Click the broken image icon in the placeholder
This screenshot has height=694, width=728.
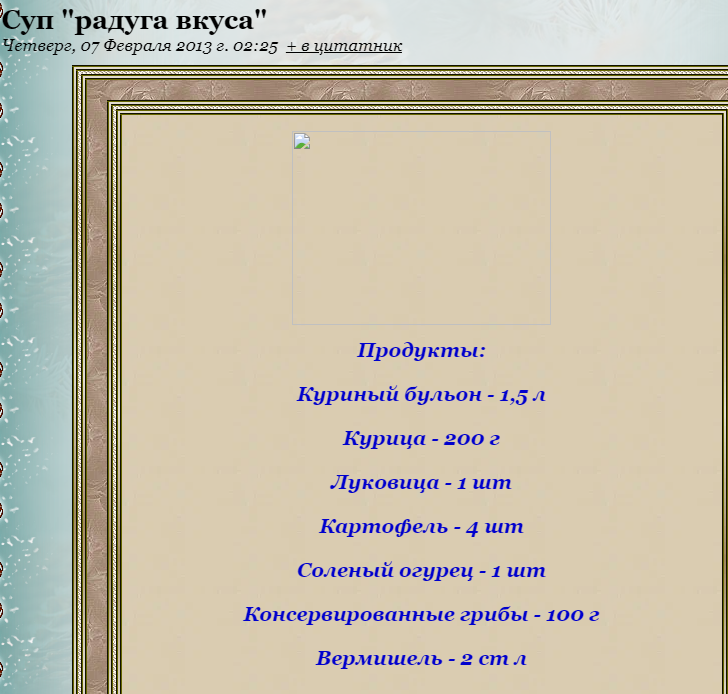(302, 141)
